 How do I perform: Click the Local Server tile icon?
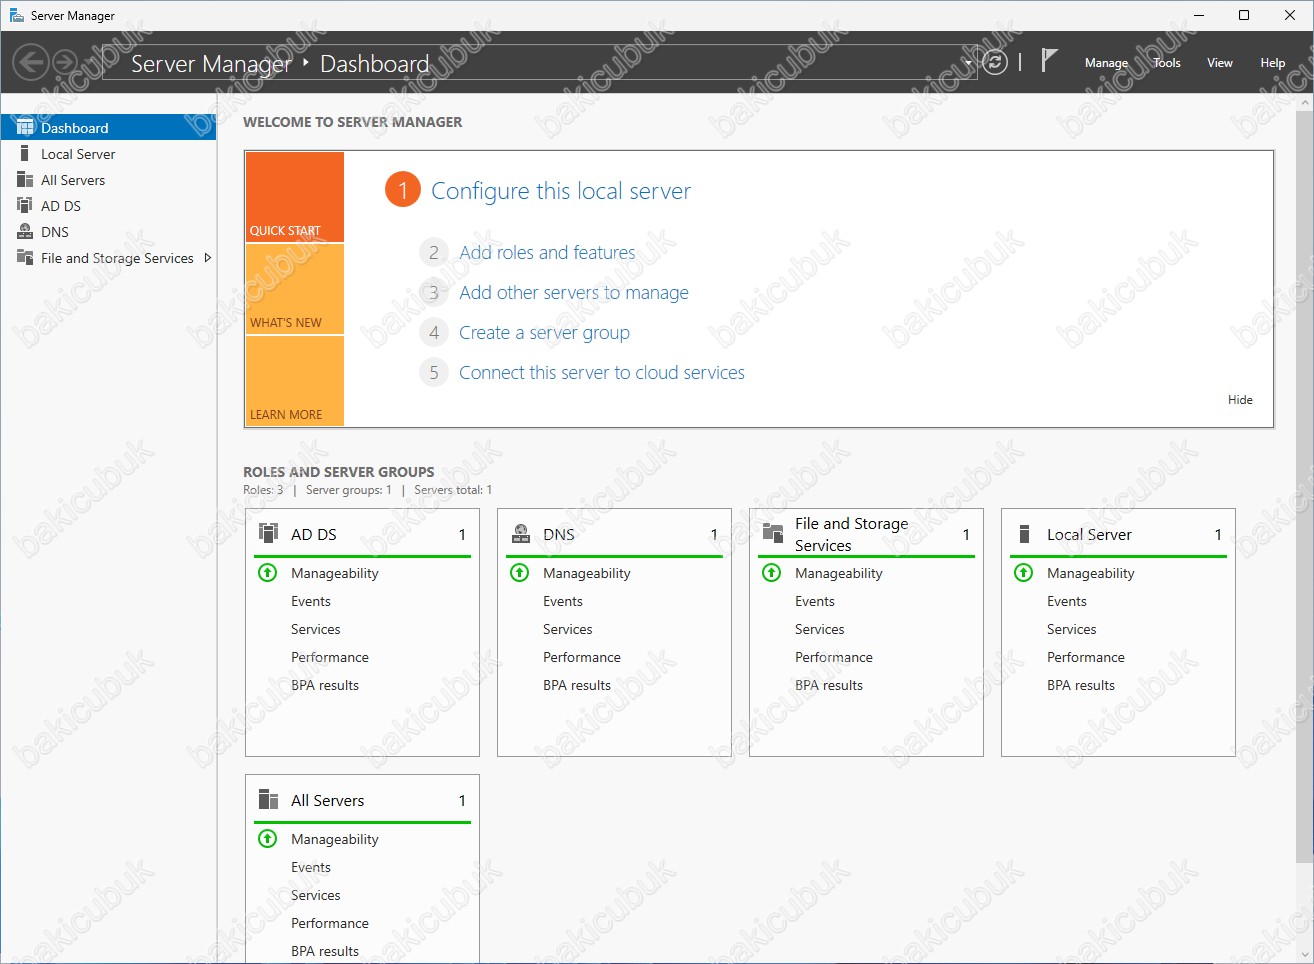point(1024,534)
